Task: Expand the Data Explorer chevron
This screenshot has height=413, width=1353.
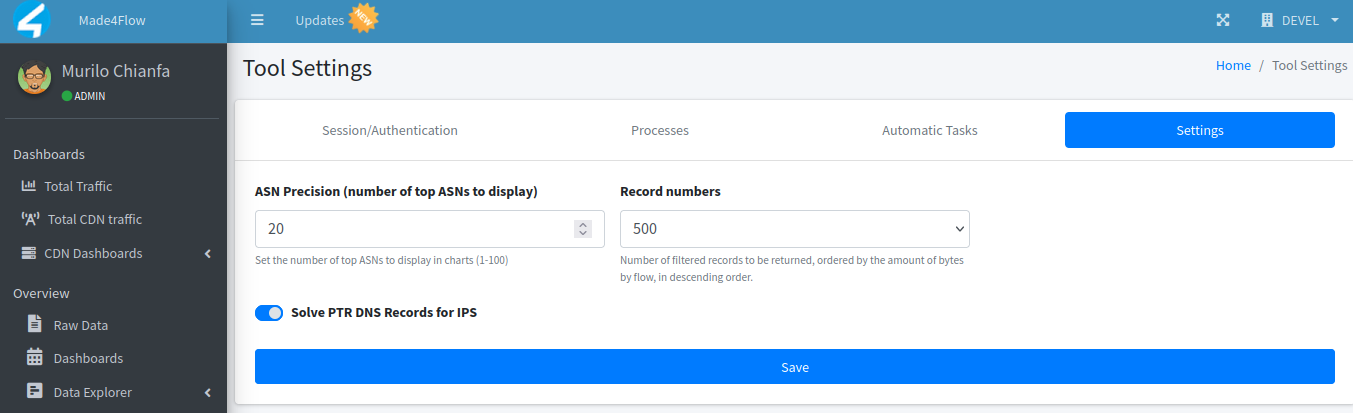Action: tap(208, 392)
